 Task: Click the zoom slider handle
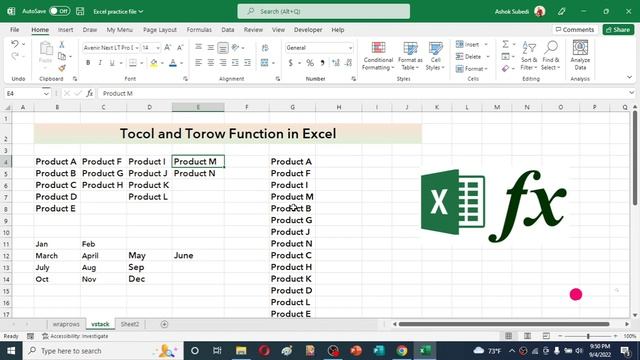click(x=588, y=336)
